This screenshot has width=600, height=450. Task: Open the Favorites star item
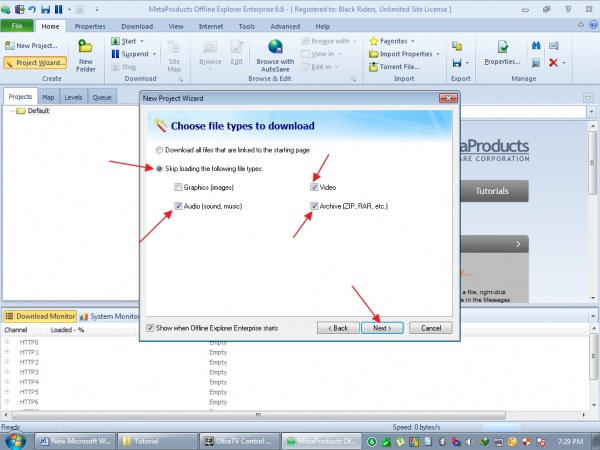click(x=373, y=41)
